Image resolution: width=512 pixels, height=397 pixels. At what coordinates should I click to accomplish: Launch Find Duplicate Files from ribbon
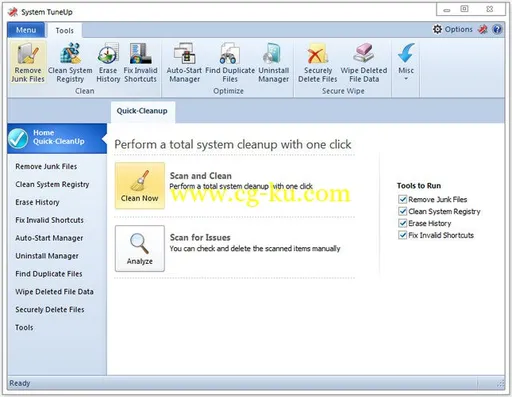[230, 62]
